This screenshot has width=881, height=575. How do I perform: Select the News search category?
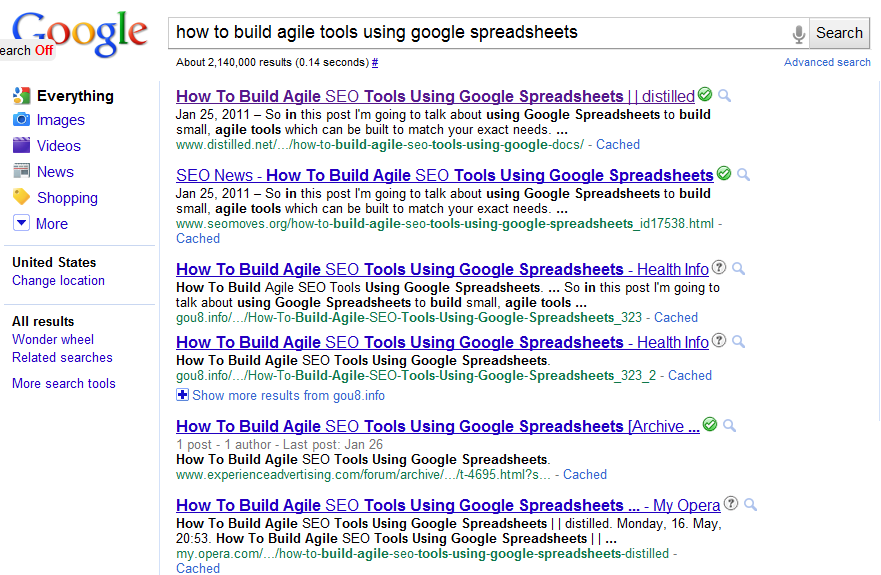tap(55, 171)
